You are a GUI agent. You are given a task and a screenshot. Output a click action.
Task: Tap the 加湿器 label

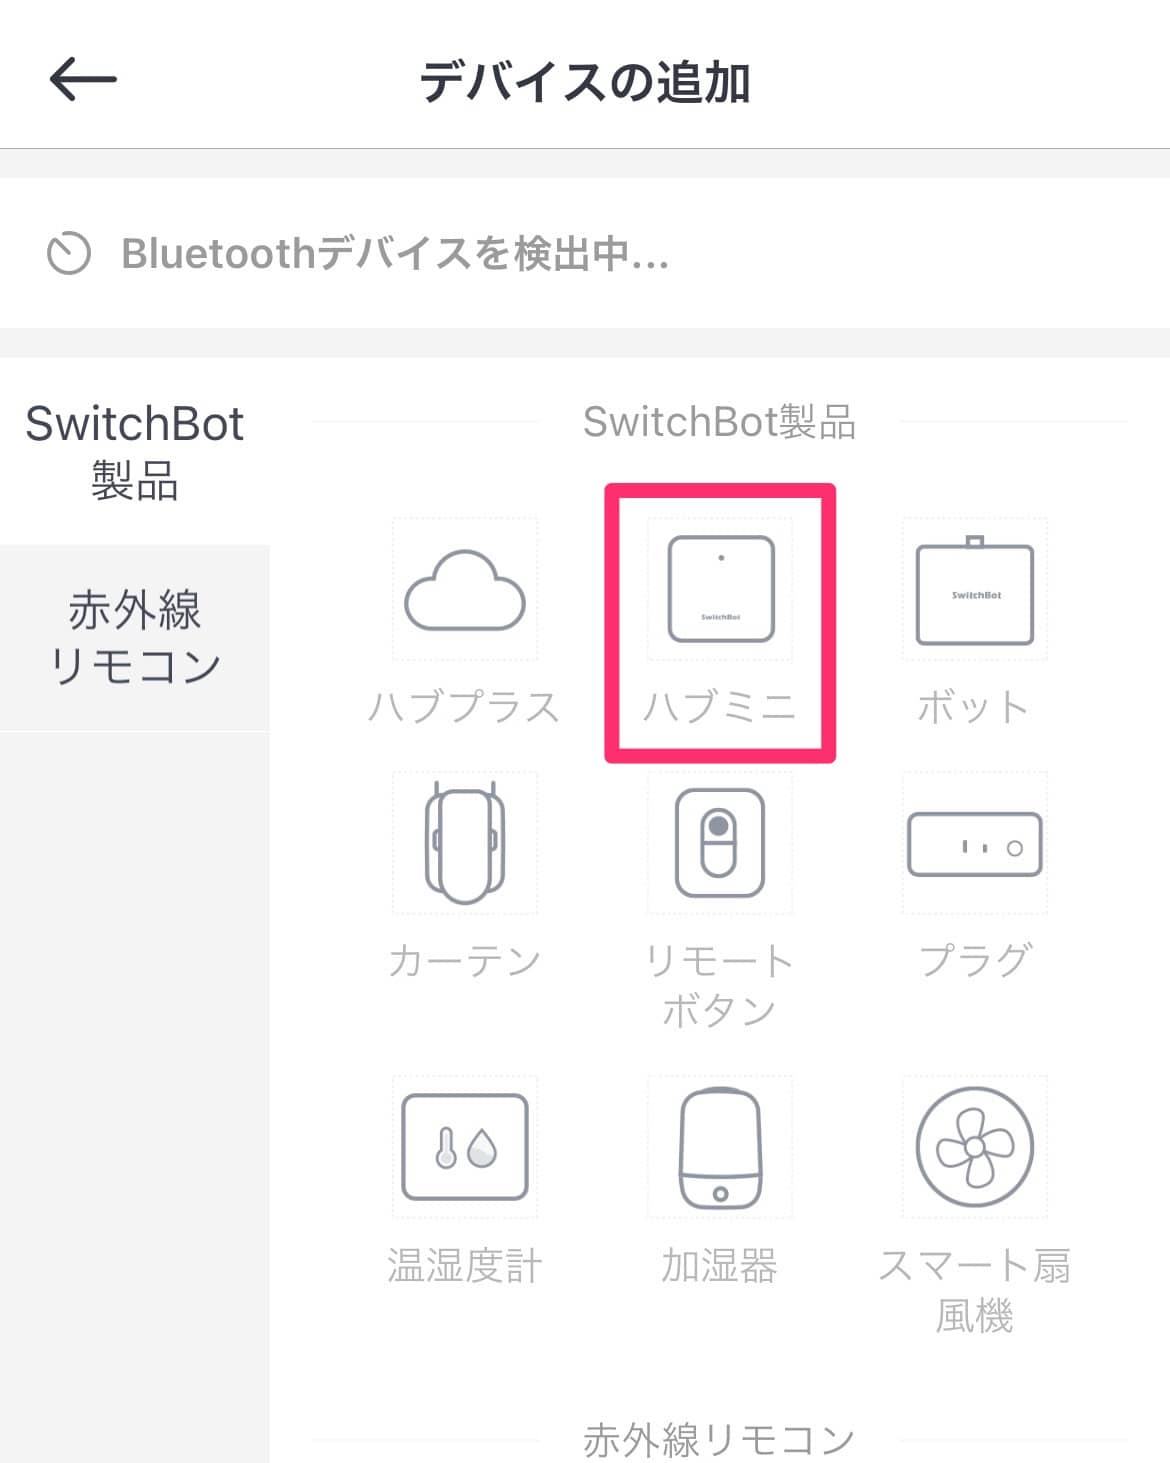tap(720, 1265)
